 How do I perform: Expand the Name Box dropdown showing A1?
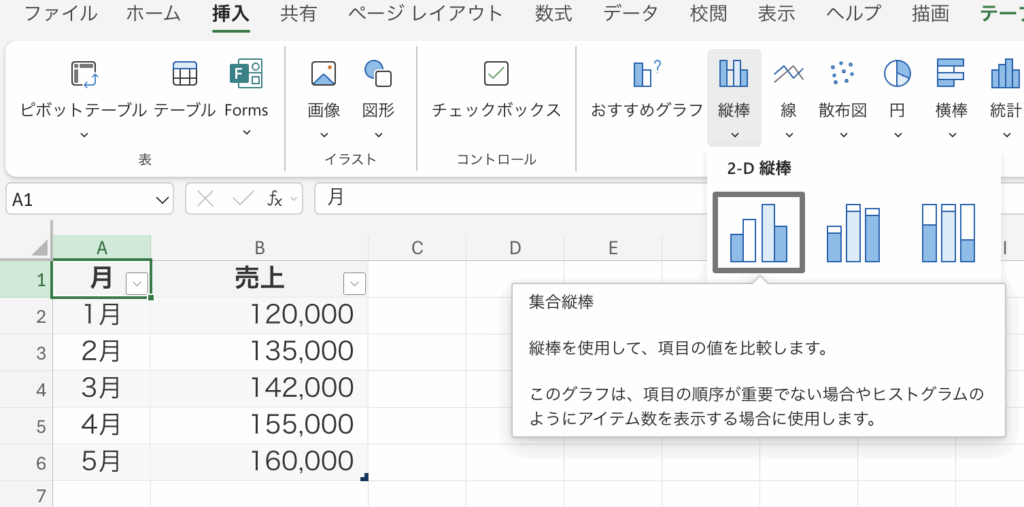163,199
